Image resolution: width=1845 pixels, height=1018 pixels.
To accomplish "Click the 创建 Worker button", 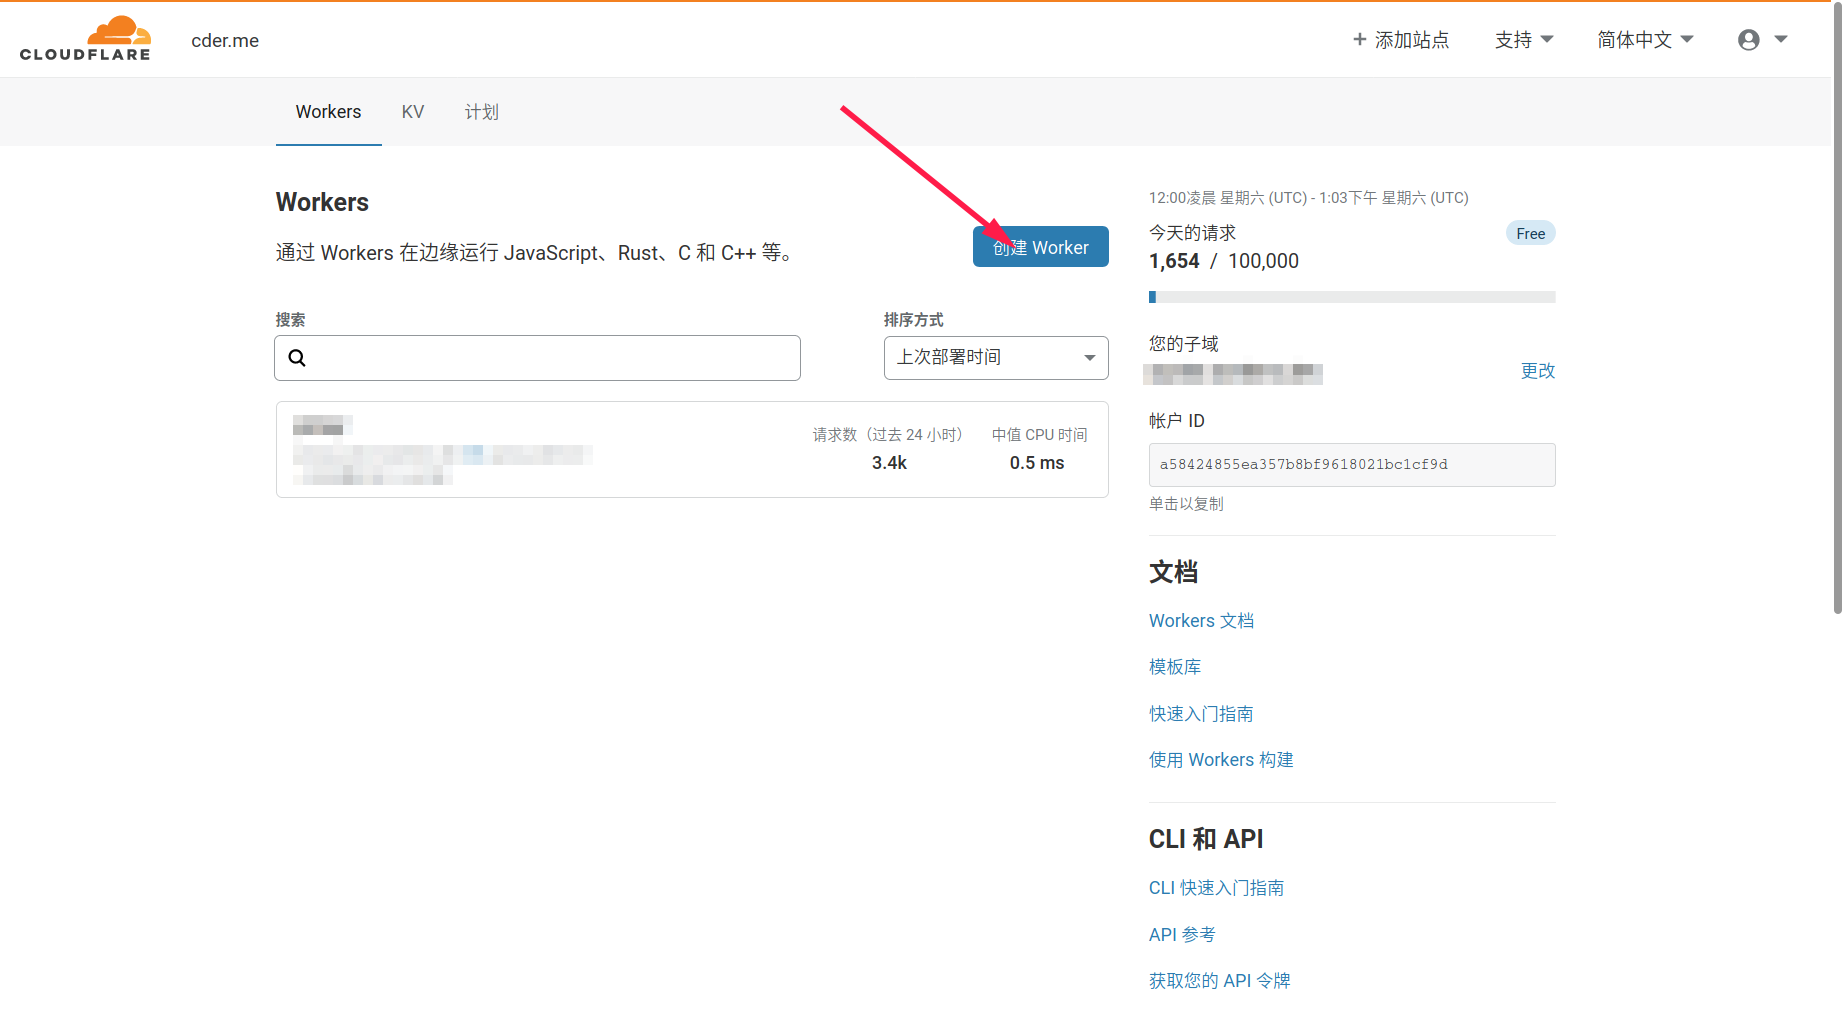I will pyautogui.click(x=1040, y=247).
